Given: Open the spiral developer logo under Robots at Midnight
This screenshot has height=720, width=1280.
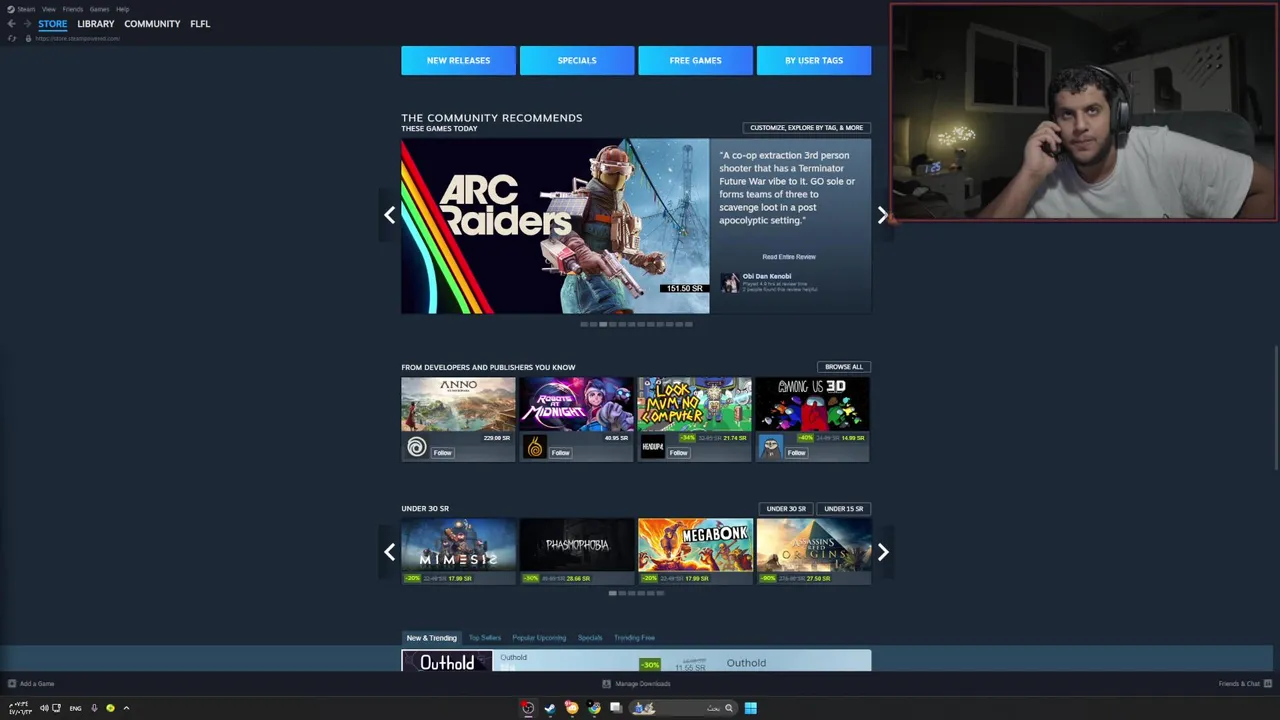Looking at the screenshot, I should pos(535,448).
